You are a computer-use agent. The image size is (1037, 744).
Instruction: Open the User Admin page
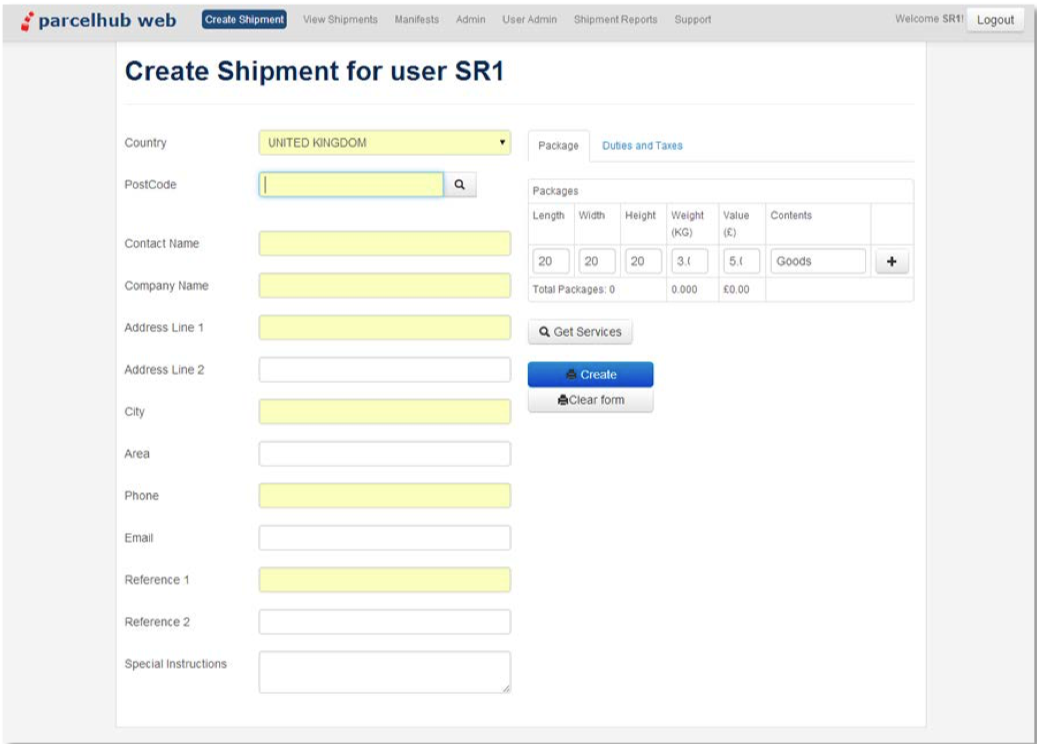coord(529,20)
